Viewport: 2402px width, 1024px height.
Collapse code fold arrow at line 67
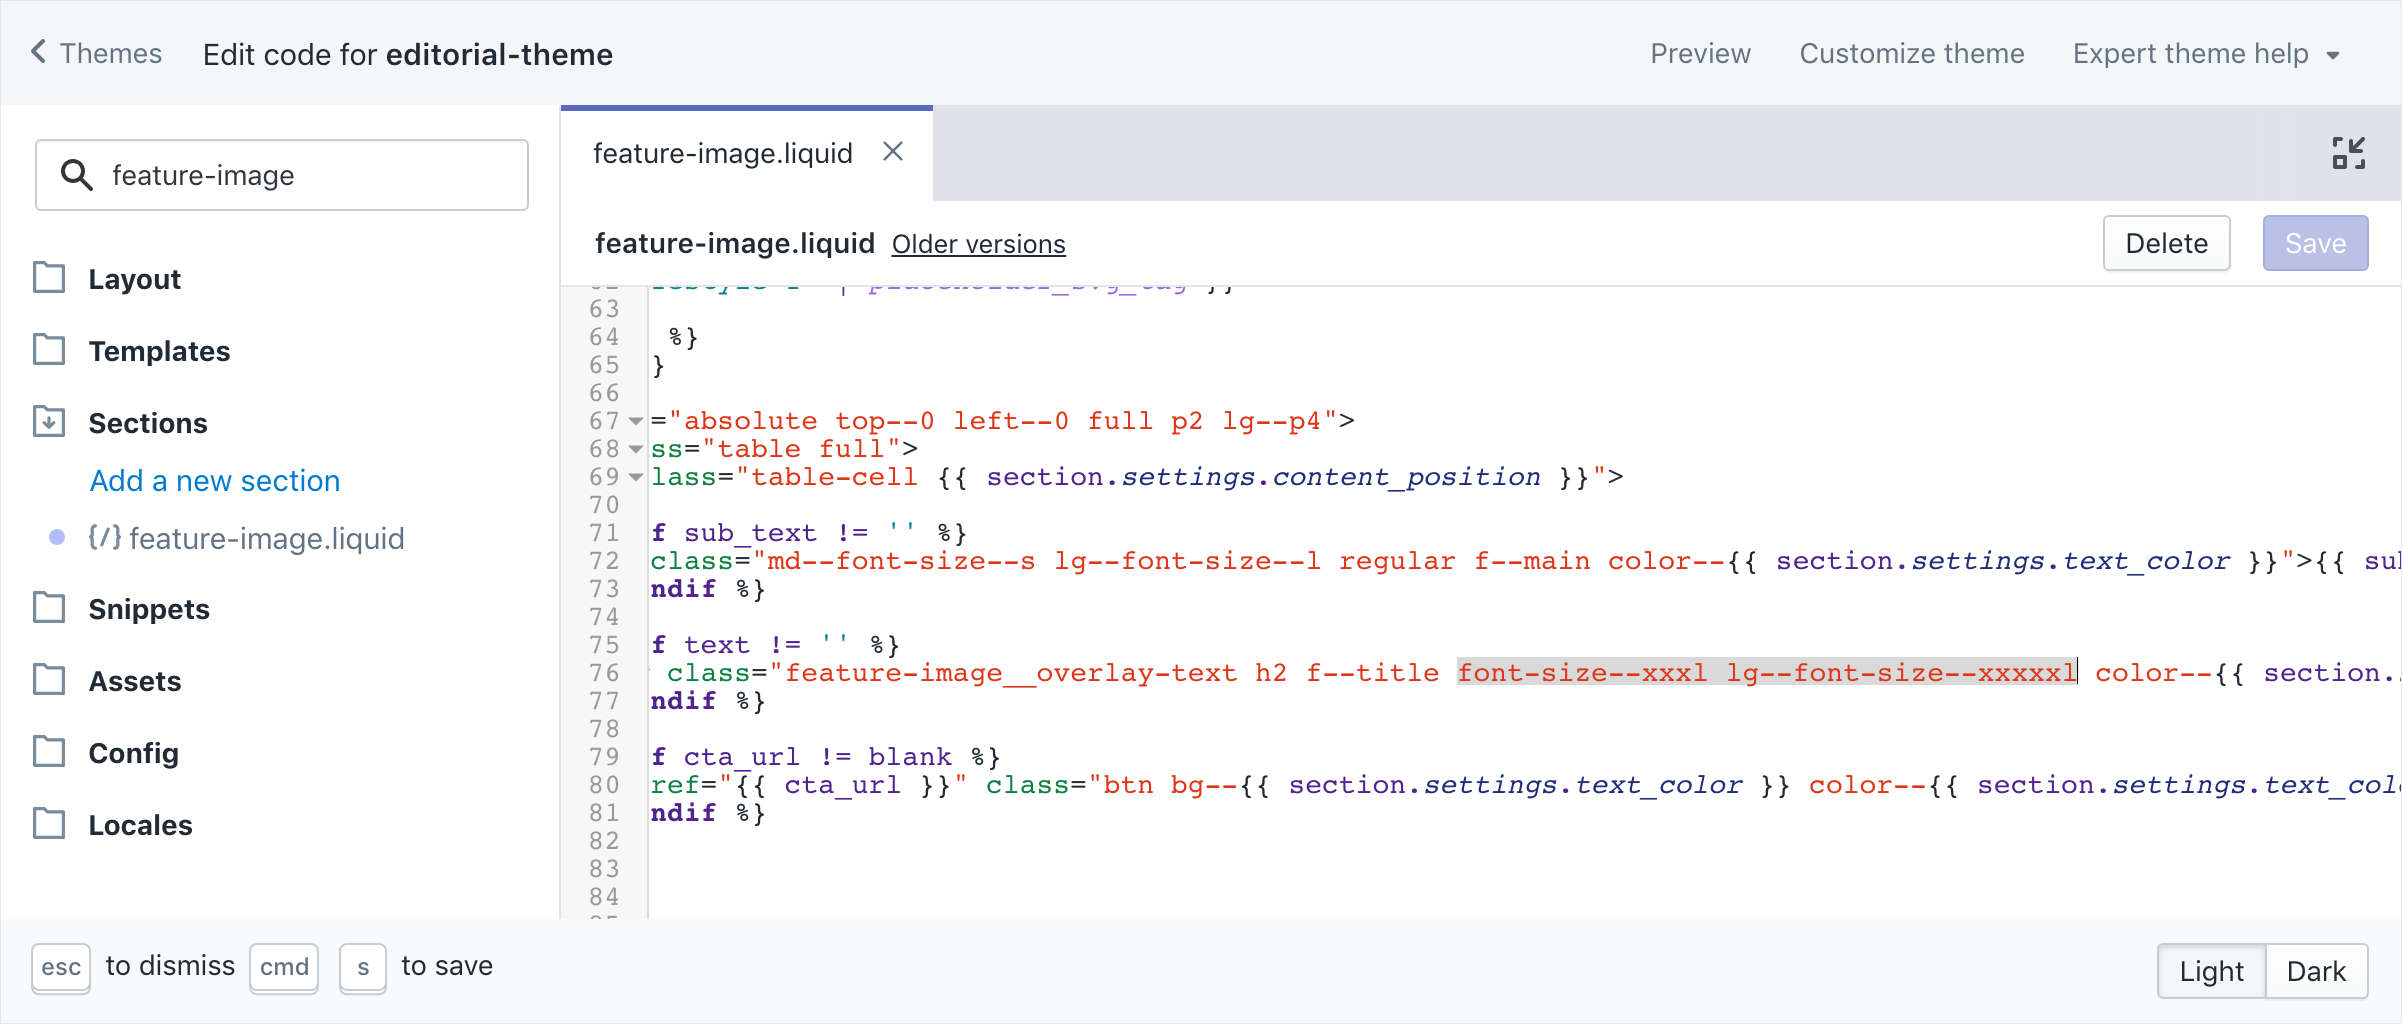point(636,422)
